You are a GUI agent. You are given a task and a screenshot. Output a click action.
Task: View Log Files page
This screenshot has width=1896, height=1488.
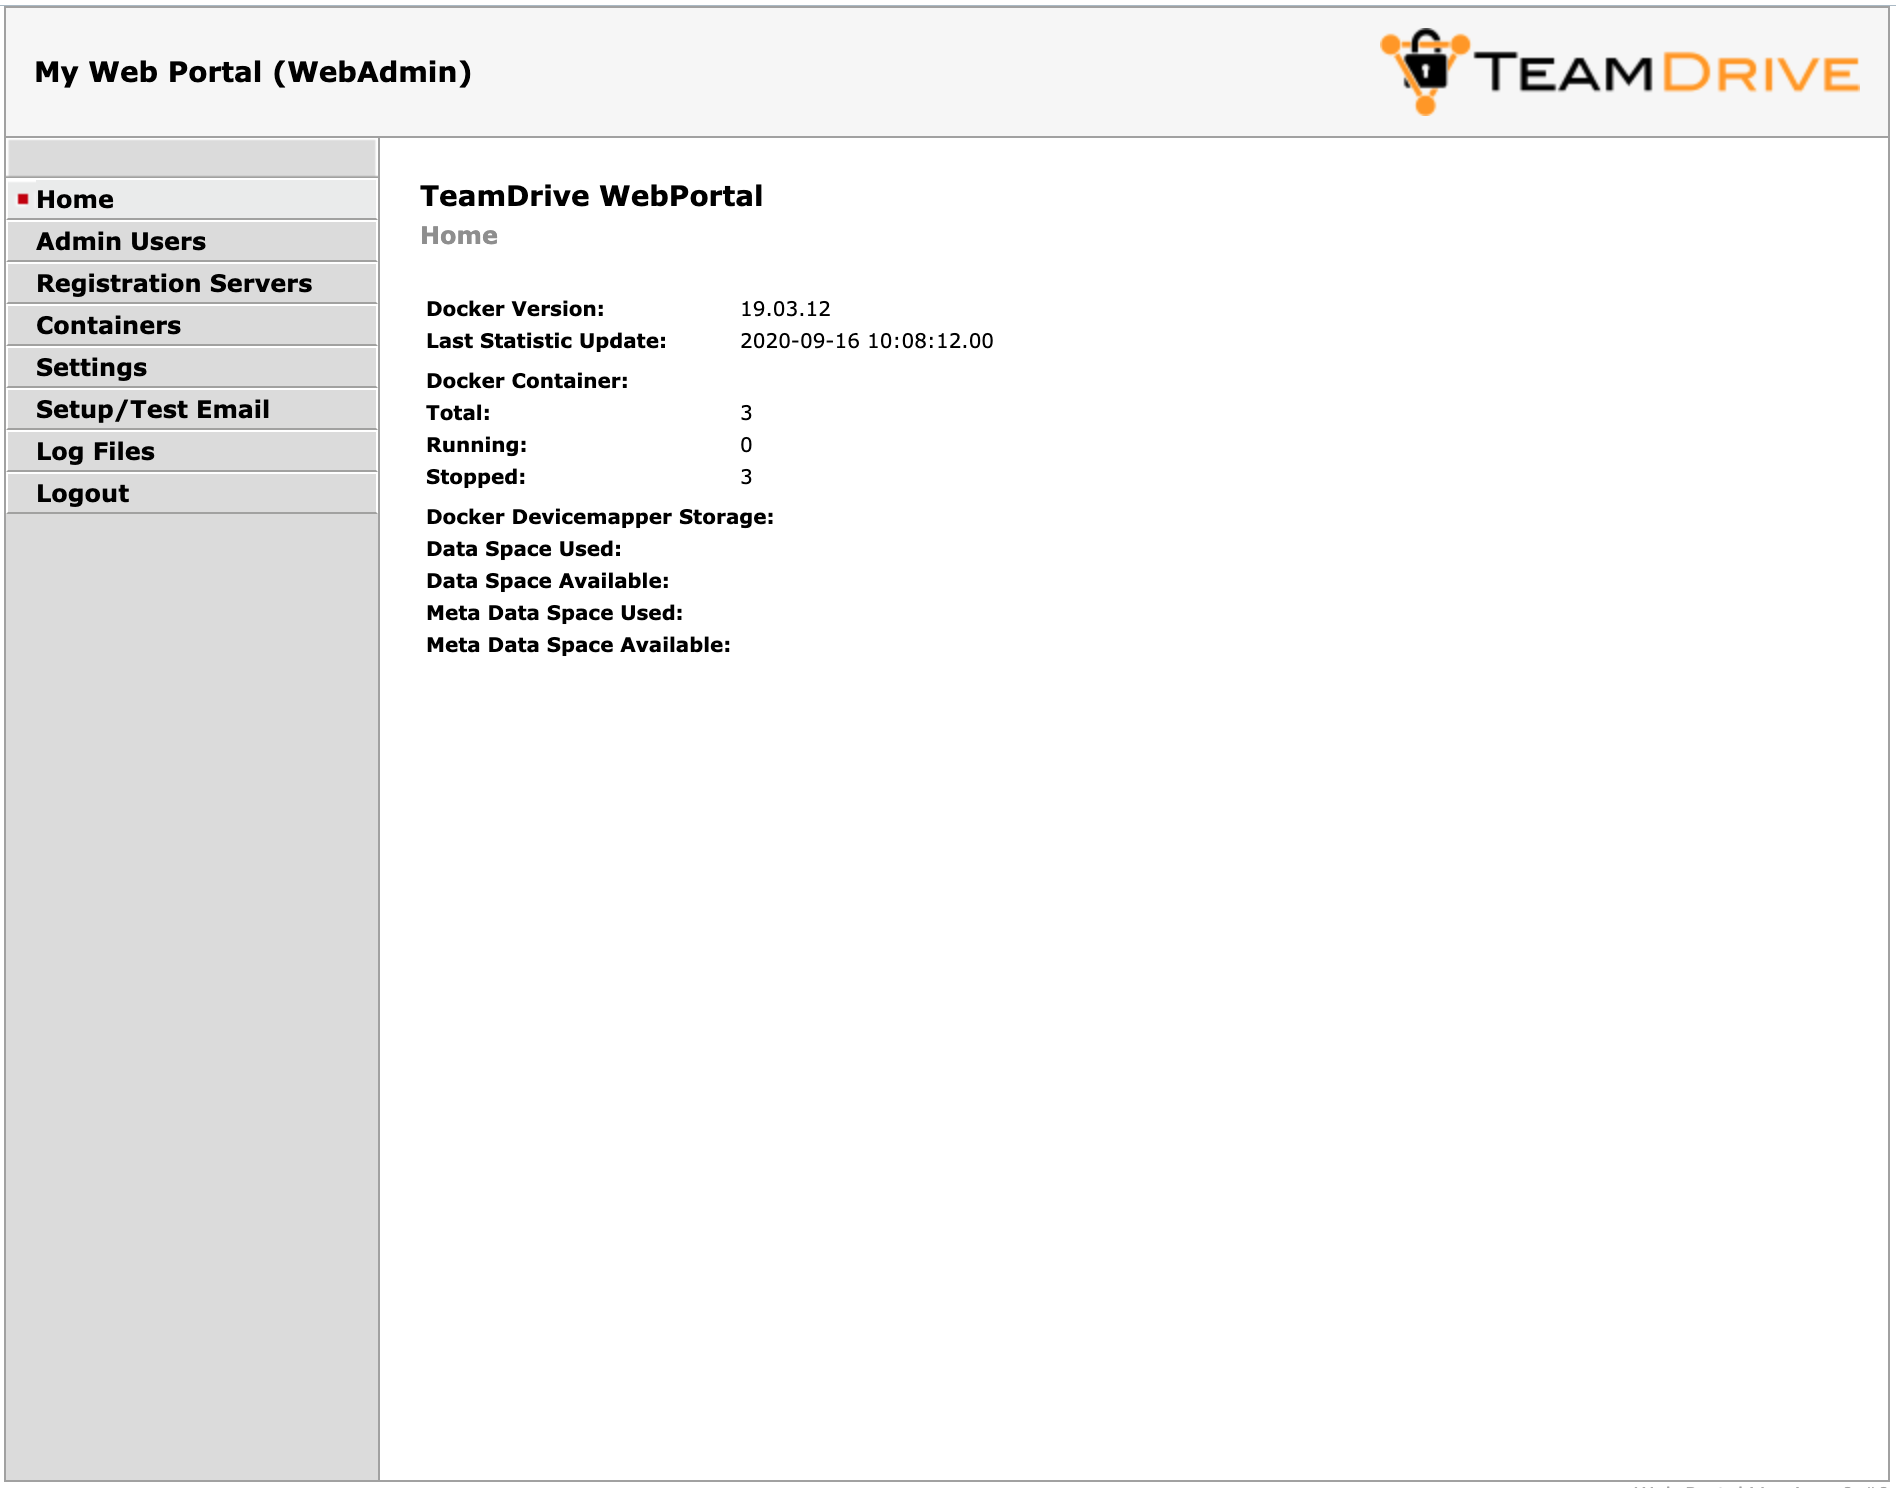[x=95, y=451]
